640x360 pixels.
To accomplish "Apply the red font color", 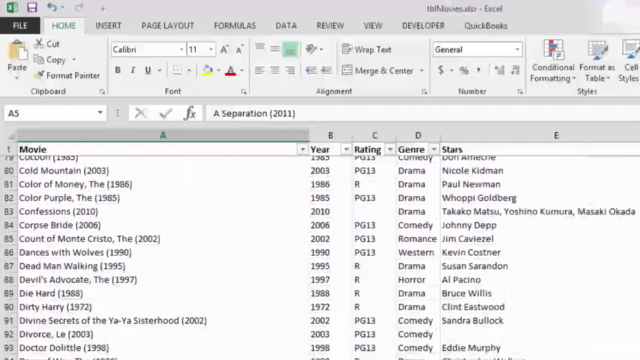I will pos(231,70).
